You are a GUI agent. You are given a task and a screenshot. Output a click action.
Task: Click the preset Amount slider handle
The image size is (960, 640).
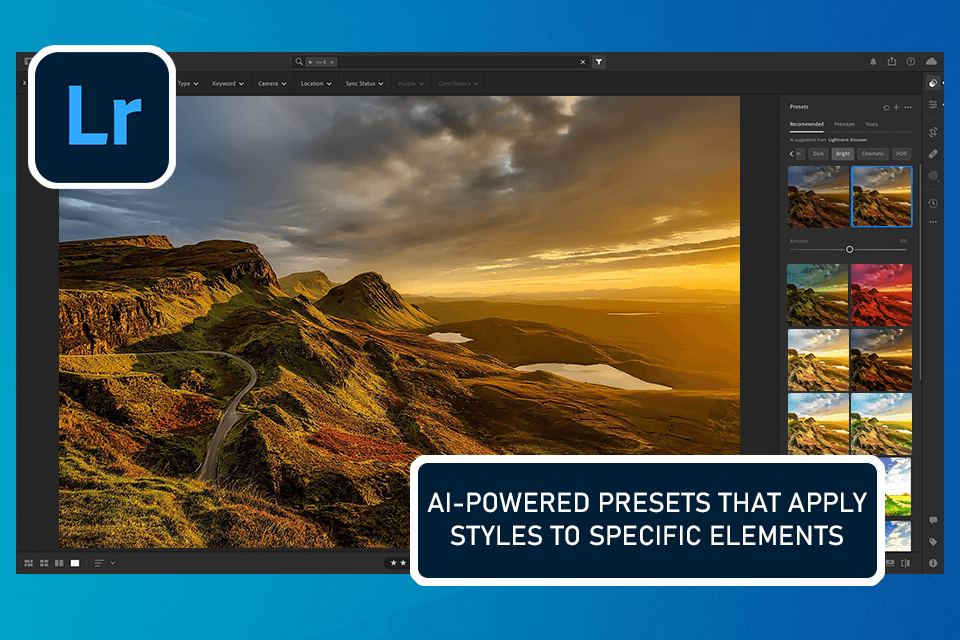[x=849, y=249]
